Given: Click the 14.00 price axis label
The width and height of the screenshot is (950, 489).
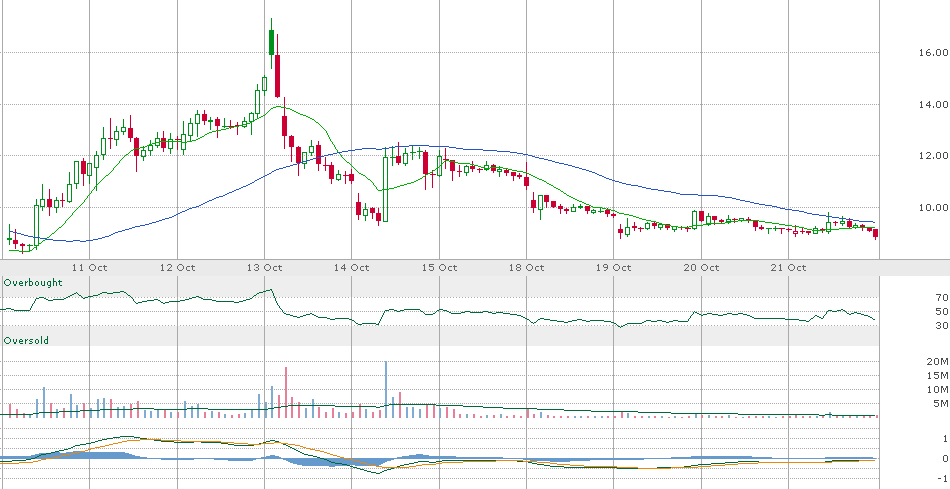Looking at the screenshot, I should click(x=932, y=104).
